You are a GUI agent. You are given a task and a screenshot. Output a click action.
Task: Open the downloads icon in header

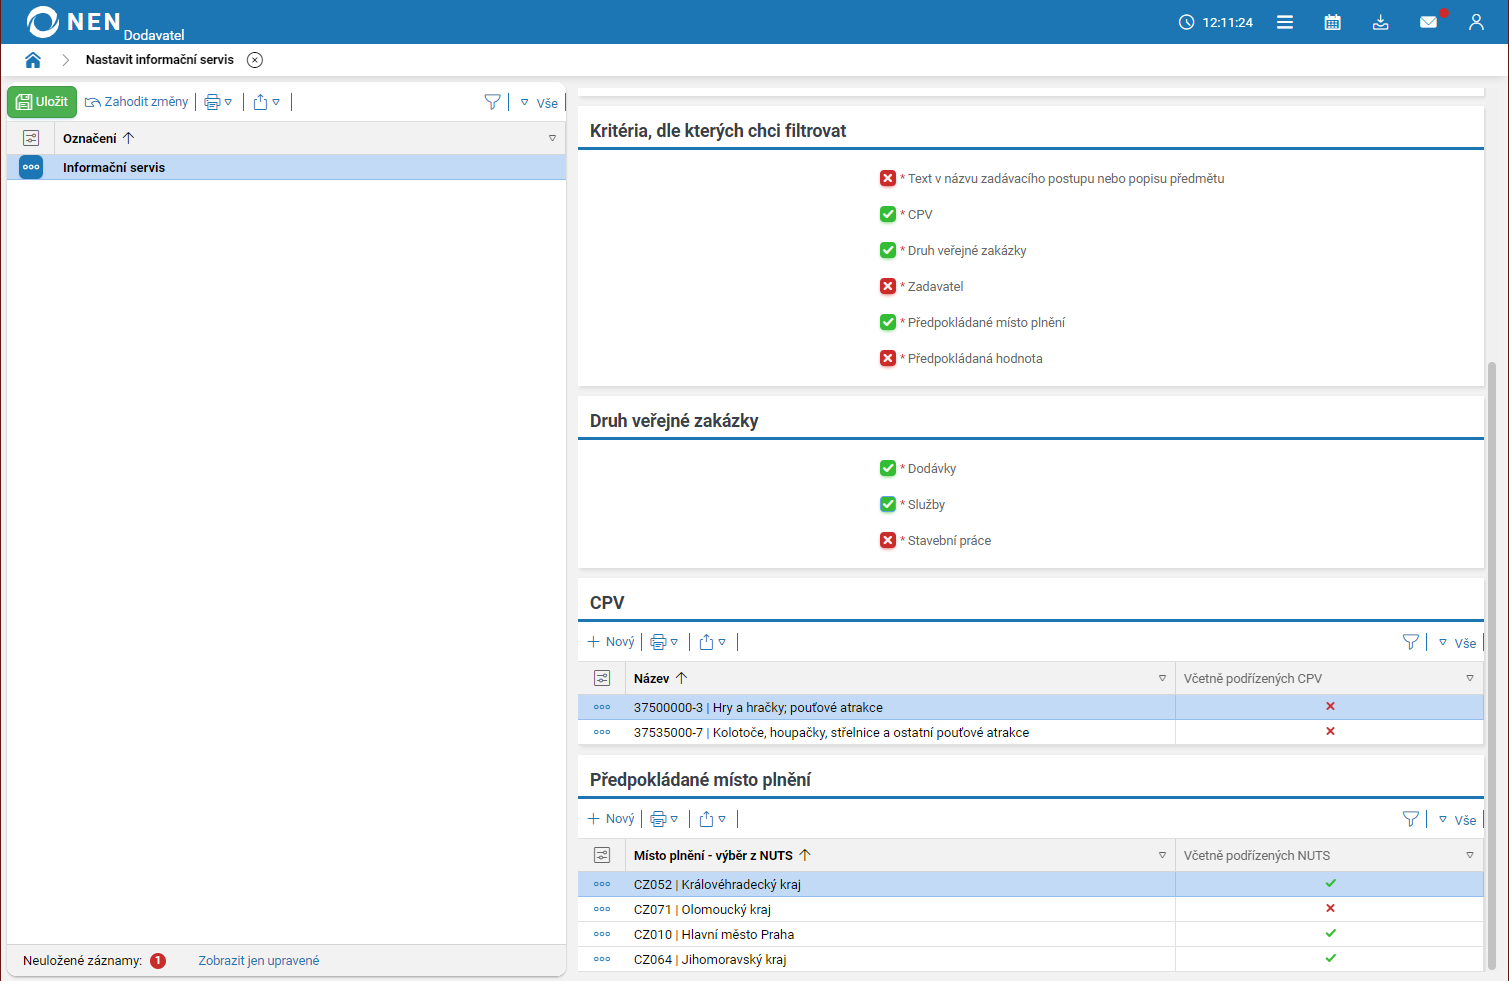pyautogui.click(x=1380, y=22)
